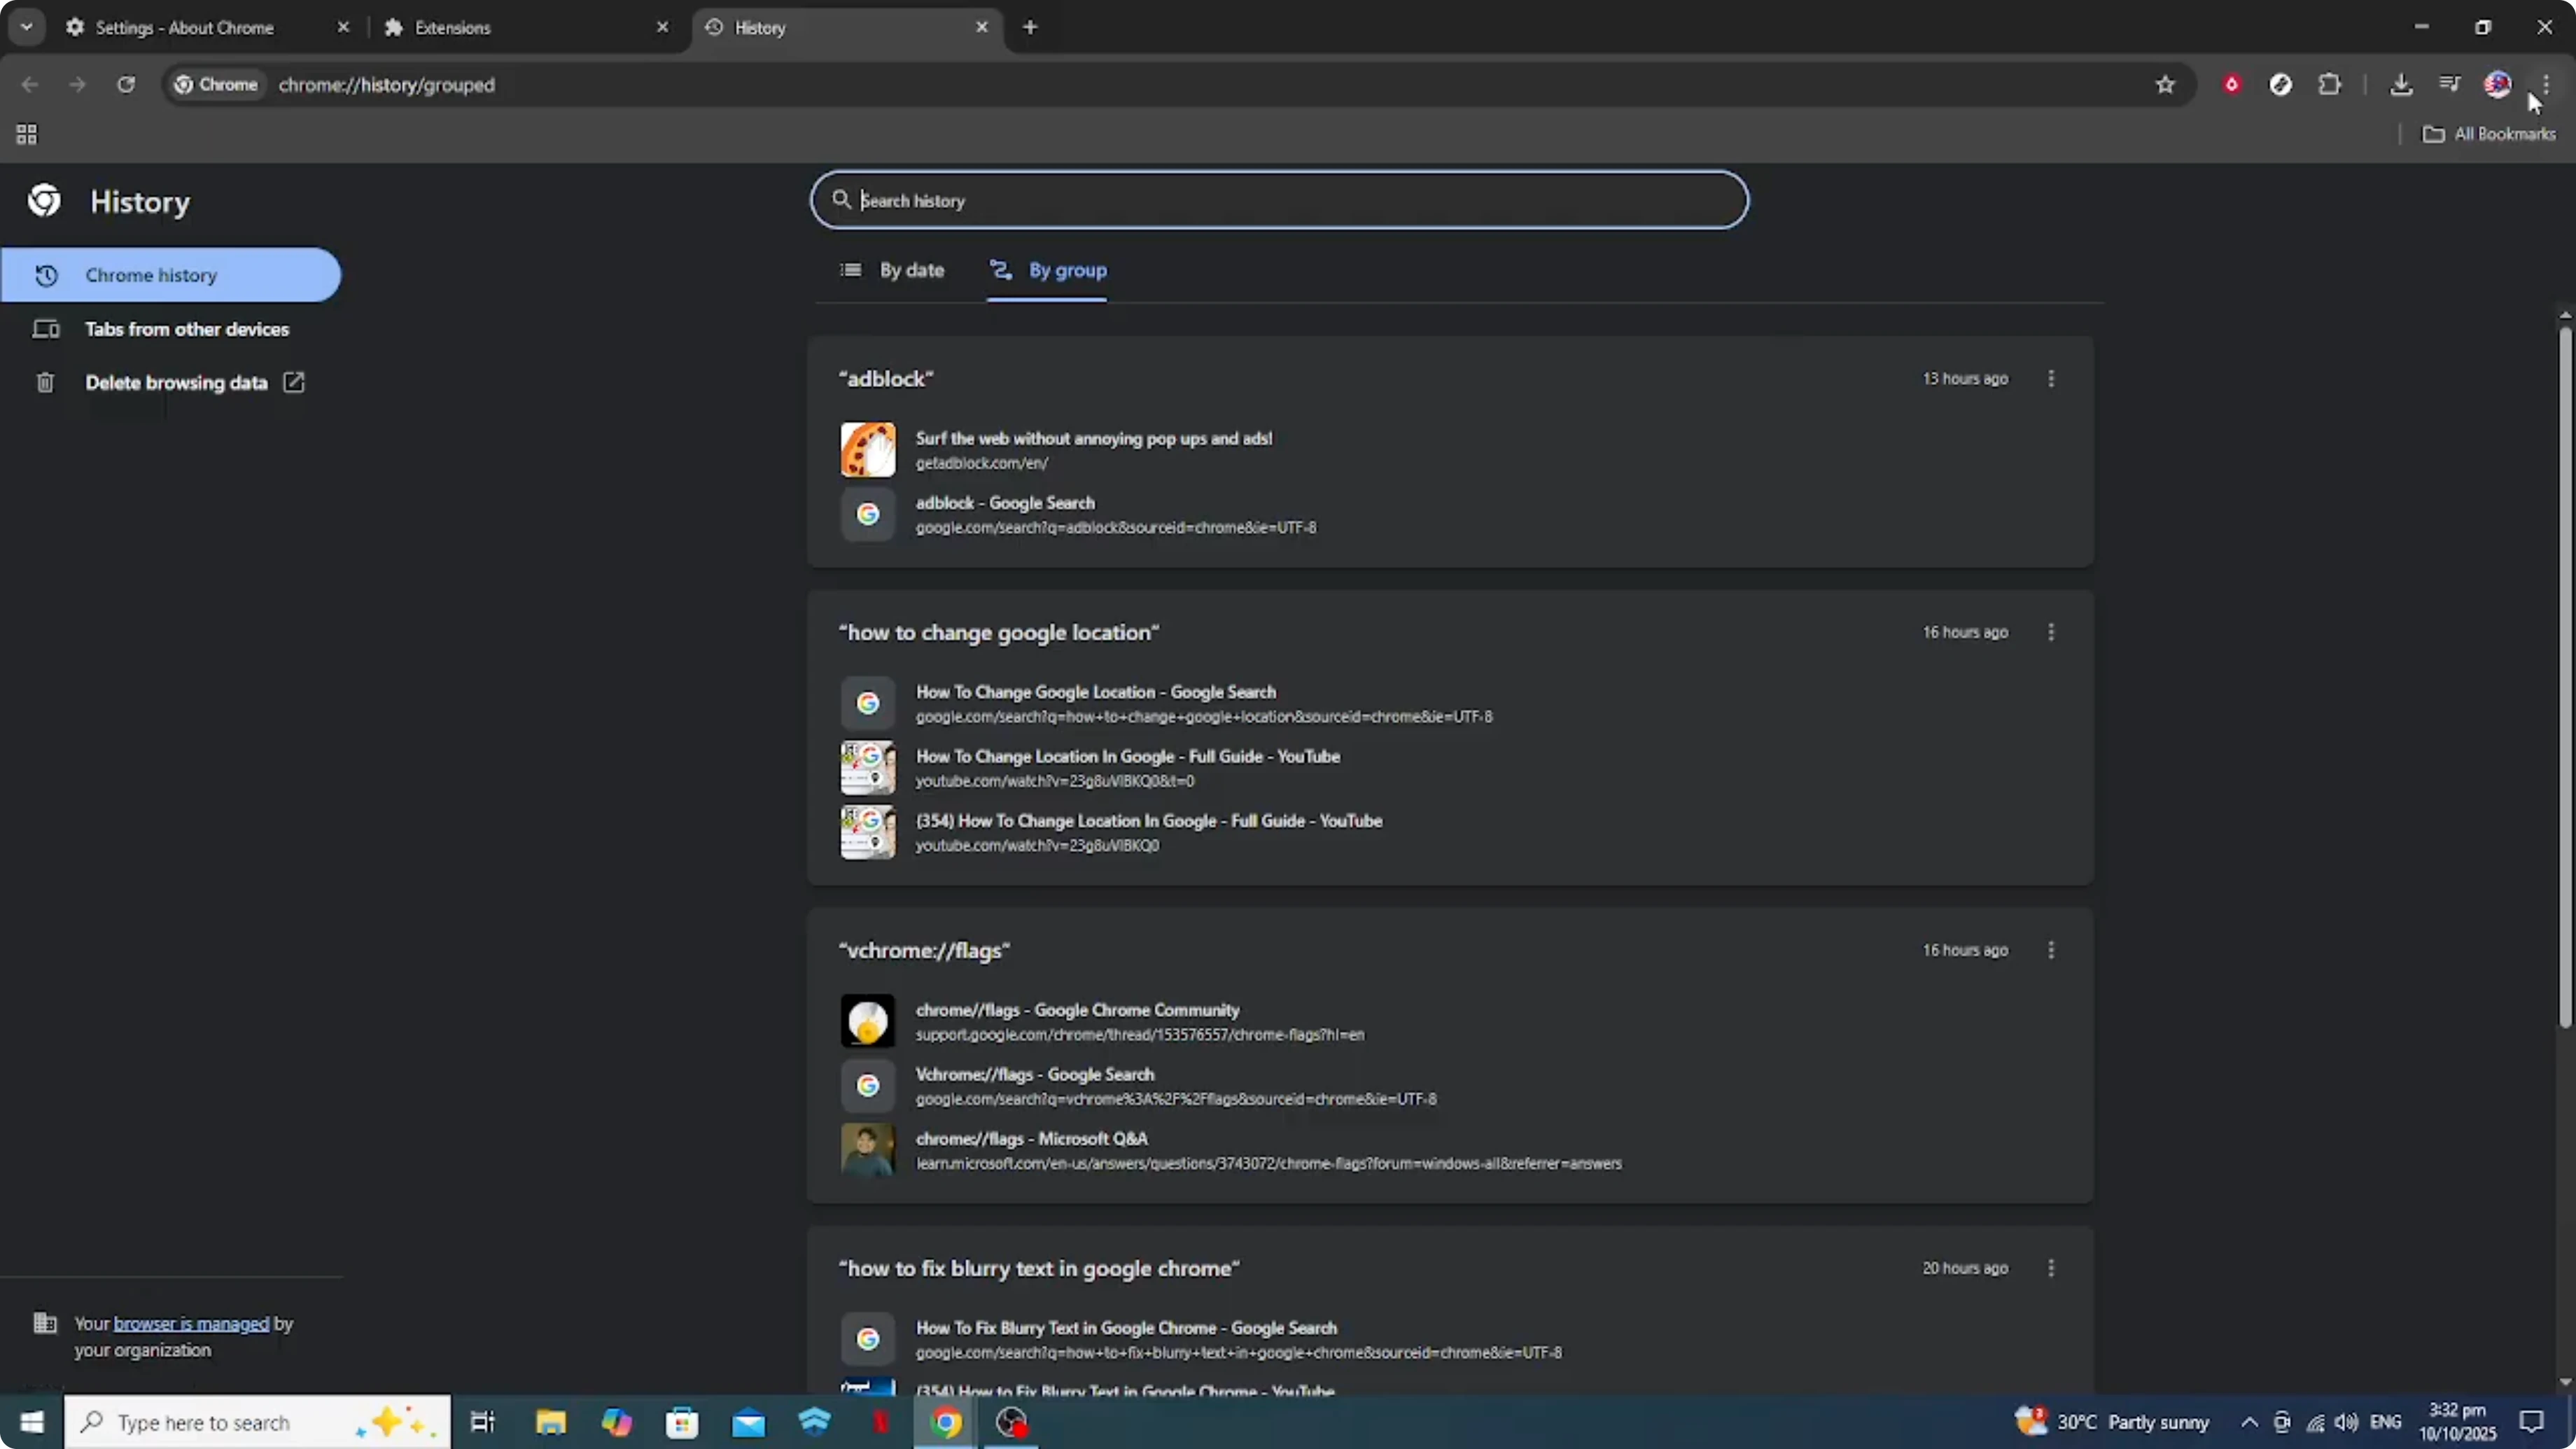
Task: Select Tabs from other devices
Action: tap(188, 328)
